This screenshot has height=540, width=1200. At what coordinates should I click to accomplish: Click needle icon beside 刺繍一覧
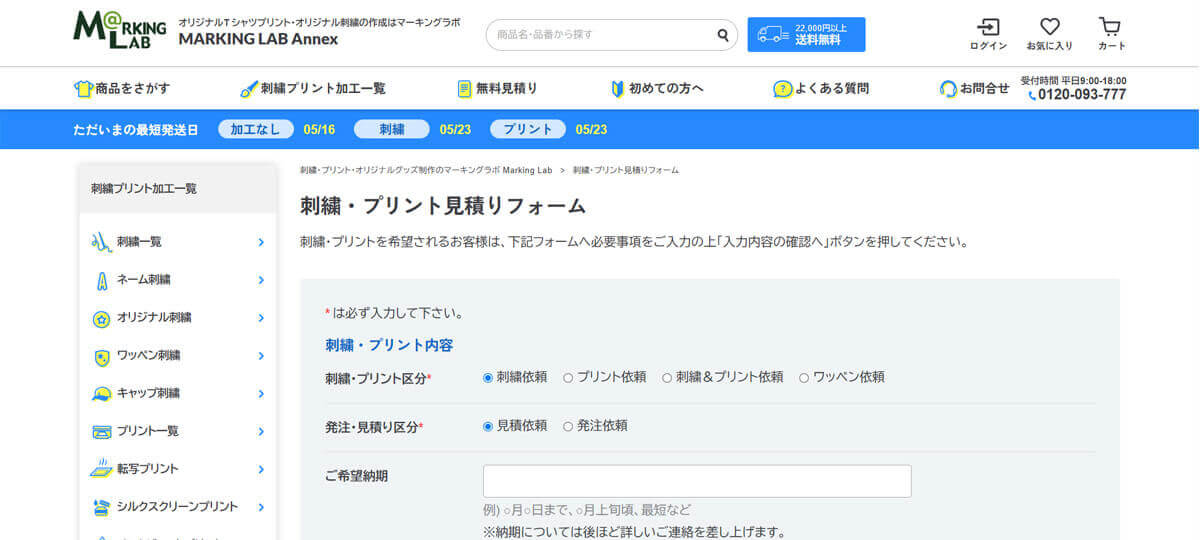[101, 241]
